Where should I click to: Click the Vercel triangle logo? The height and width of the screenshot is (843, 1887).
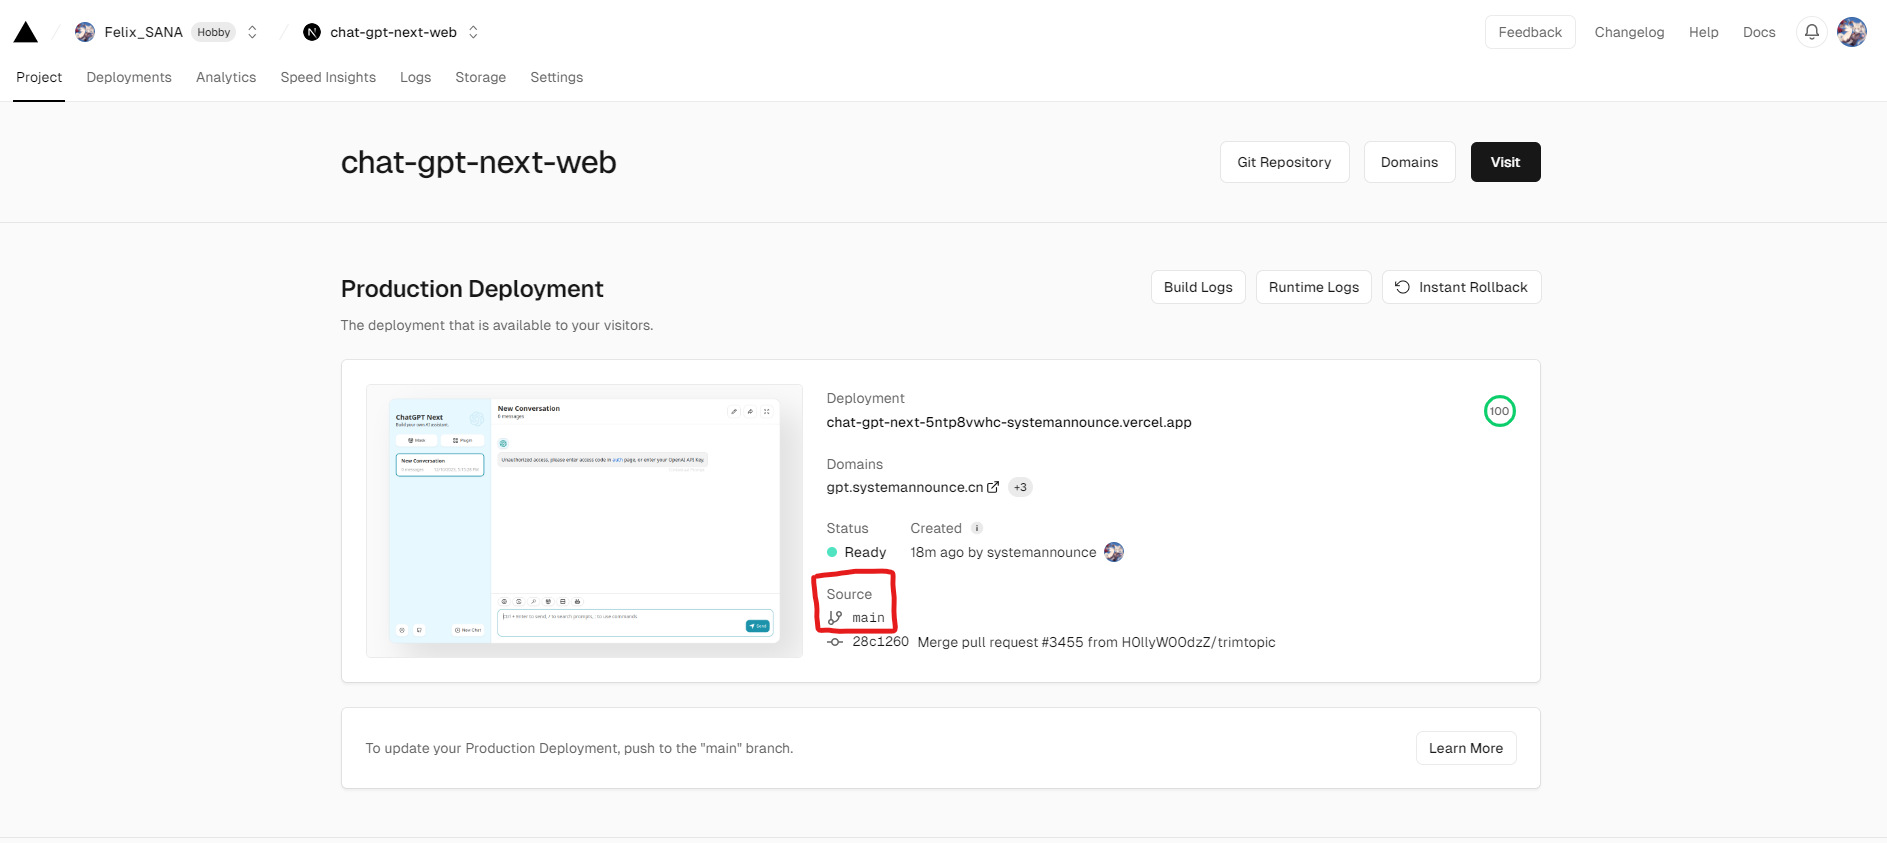click(26, 32)
